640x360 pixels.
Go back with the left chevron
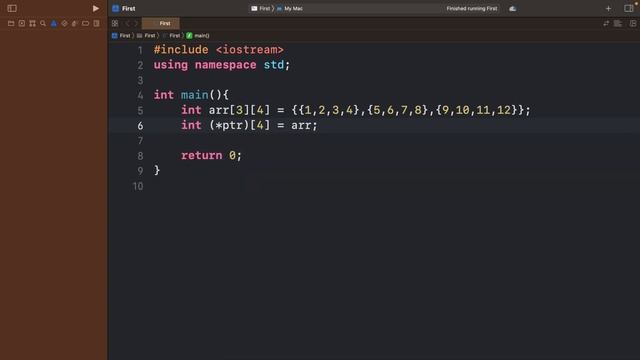[127, 23]
